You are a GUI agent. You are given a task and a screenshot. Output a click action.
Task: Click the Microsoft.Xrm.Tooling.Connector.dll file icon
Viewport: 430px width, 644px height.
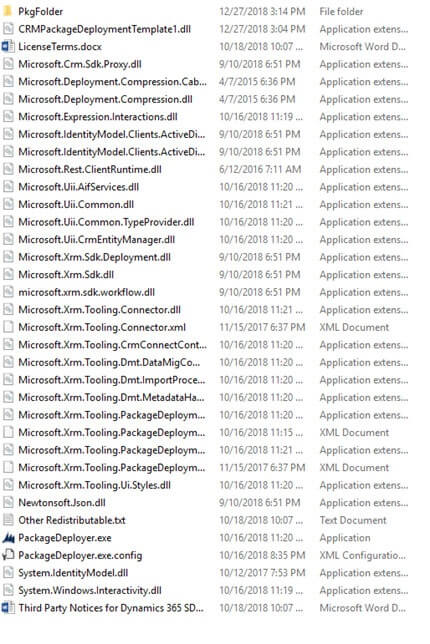pos(8,310)
